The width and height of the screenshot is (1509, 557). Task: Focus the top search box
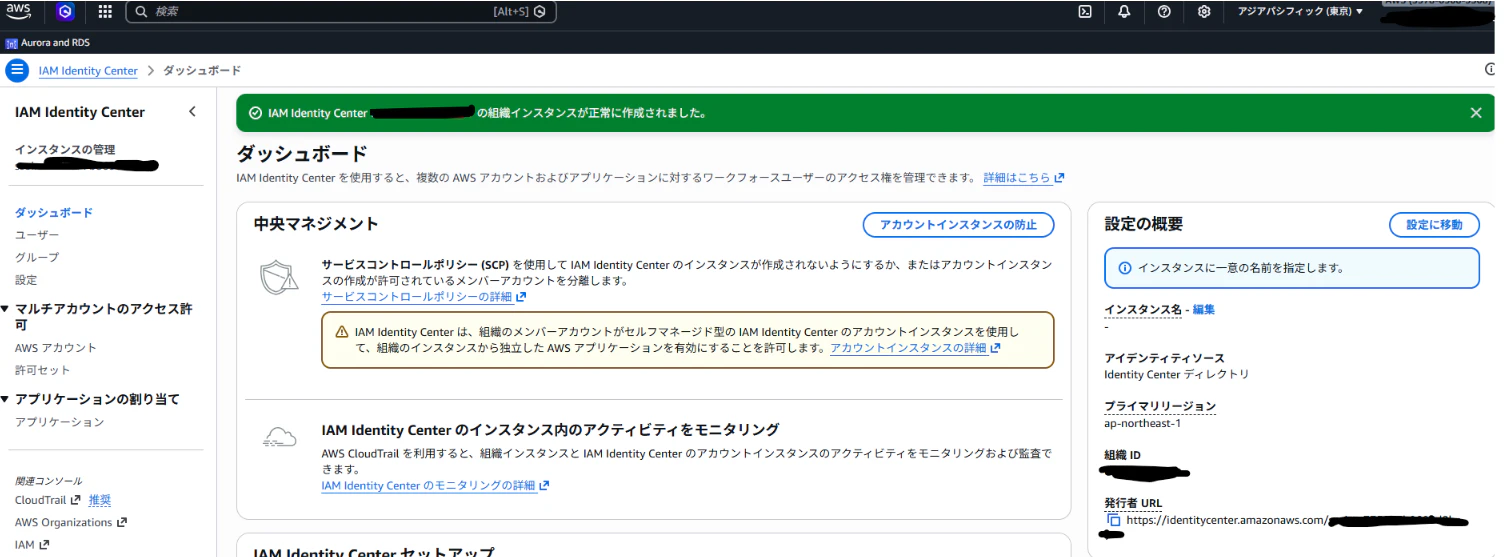pos(341,12)
